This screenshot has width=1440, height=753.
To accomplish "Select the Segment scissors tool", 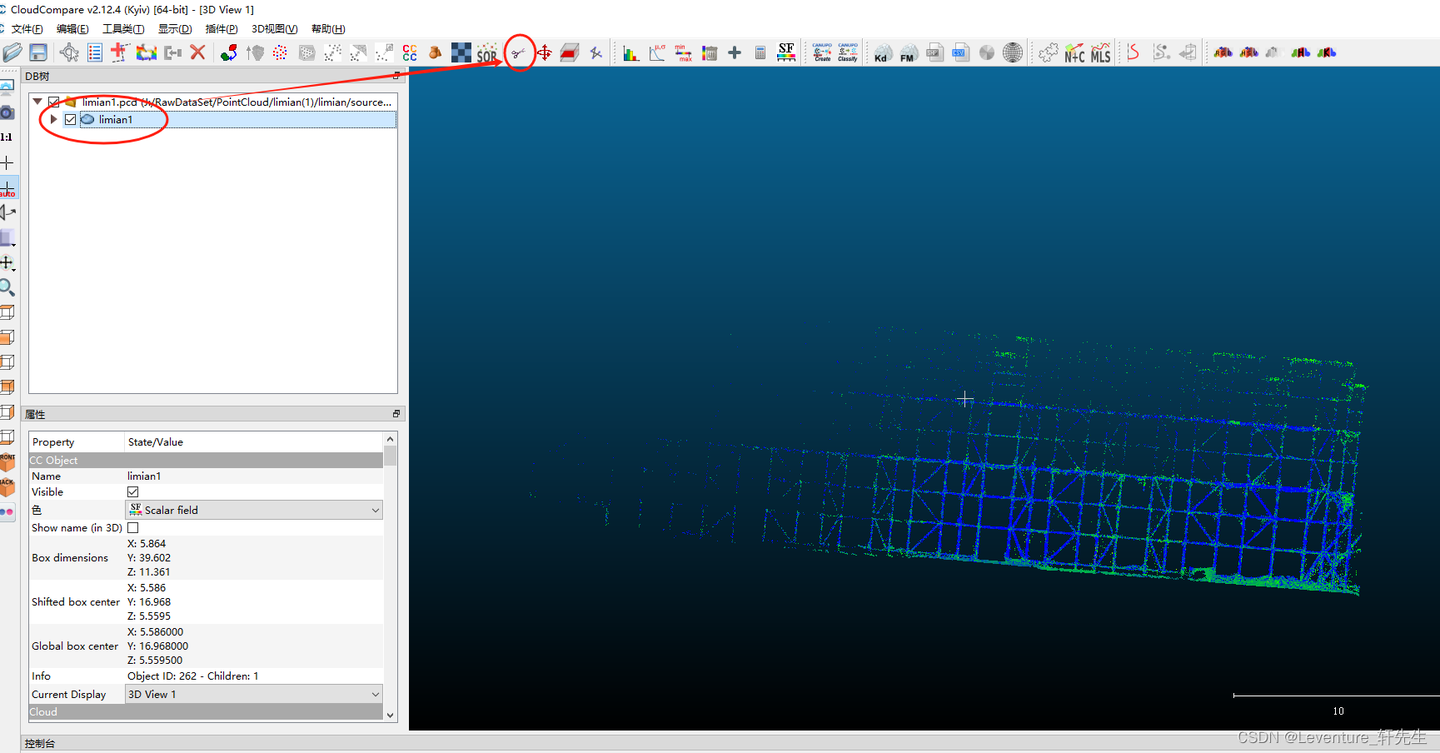I will click(518, 53).
